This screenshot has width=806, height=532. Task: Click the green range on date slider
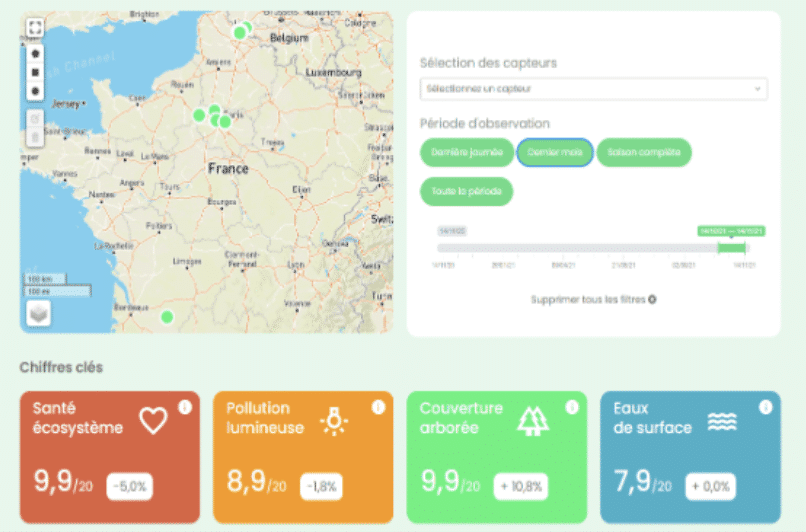click(731, 248)
